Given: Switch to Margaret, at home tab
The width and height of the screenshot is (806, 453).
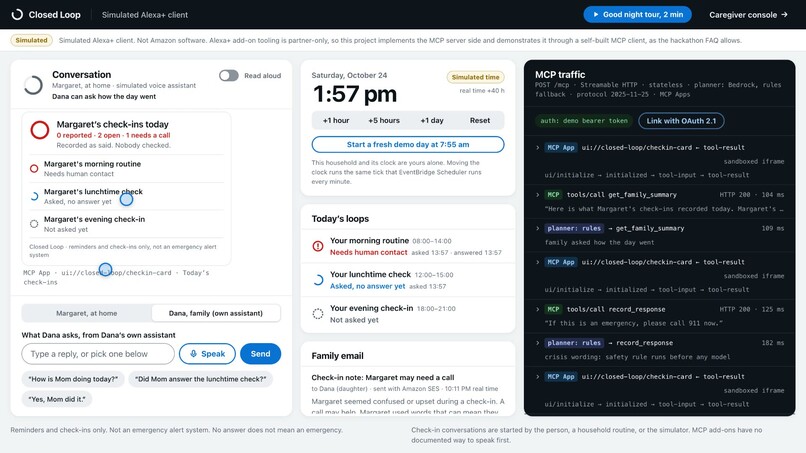Looking at the screenshot, I should [x=86, y=313].
